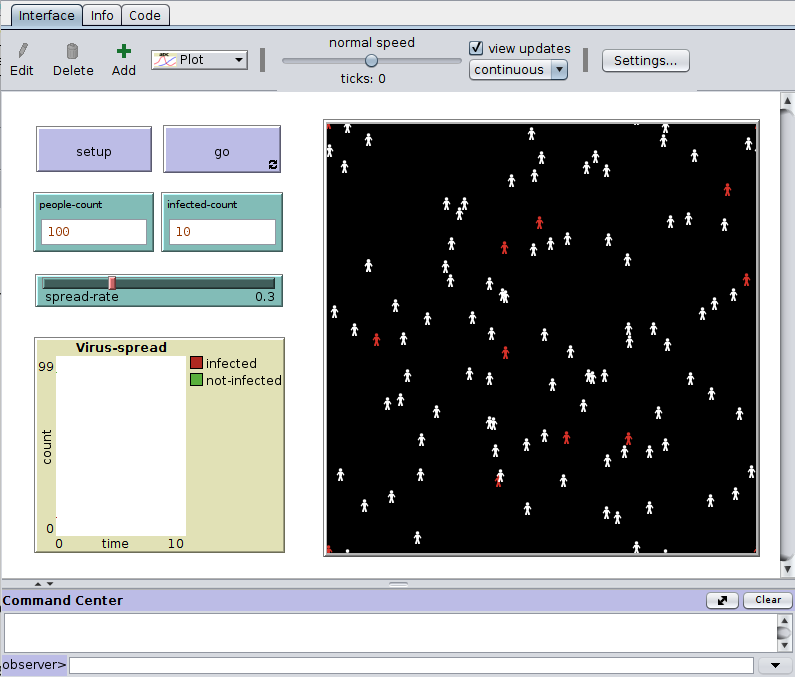
Task: Click the main view scroll down arrow
Action: (x=787, y=569)
